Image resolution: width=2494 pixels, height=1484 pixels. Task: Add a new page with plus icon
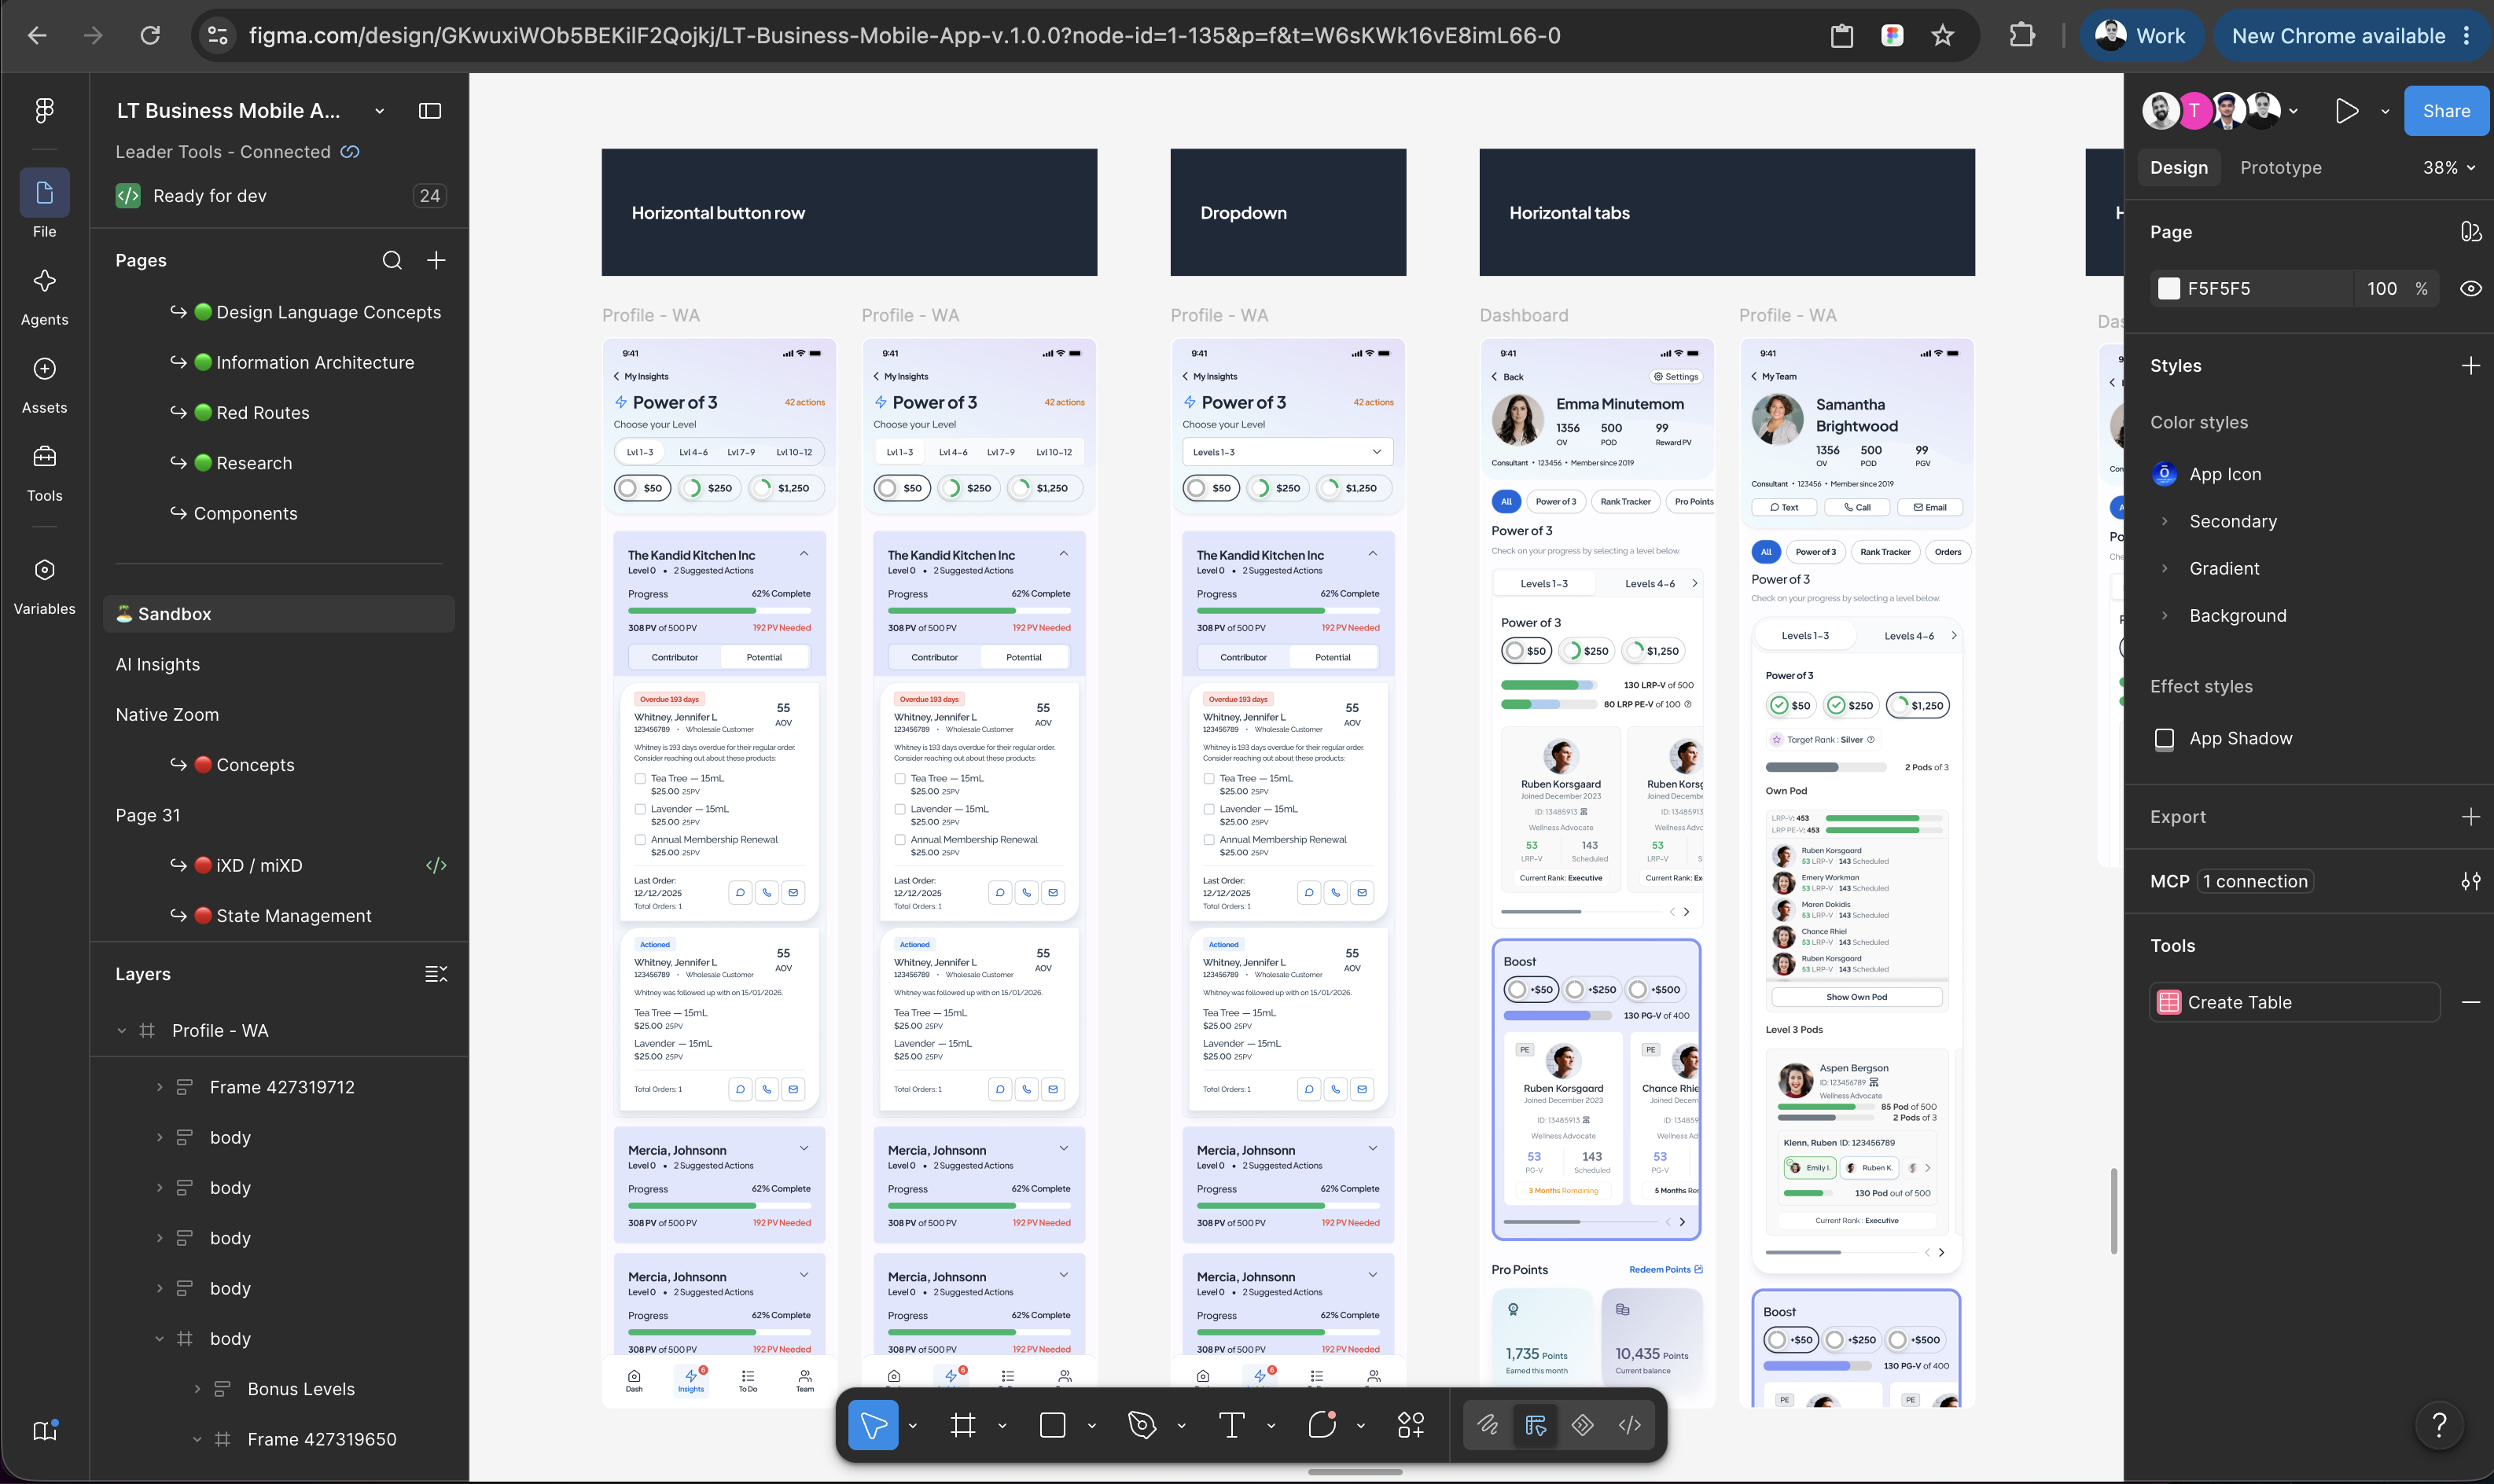pyautogui.click(x=436, y=261)
